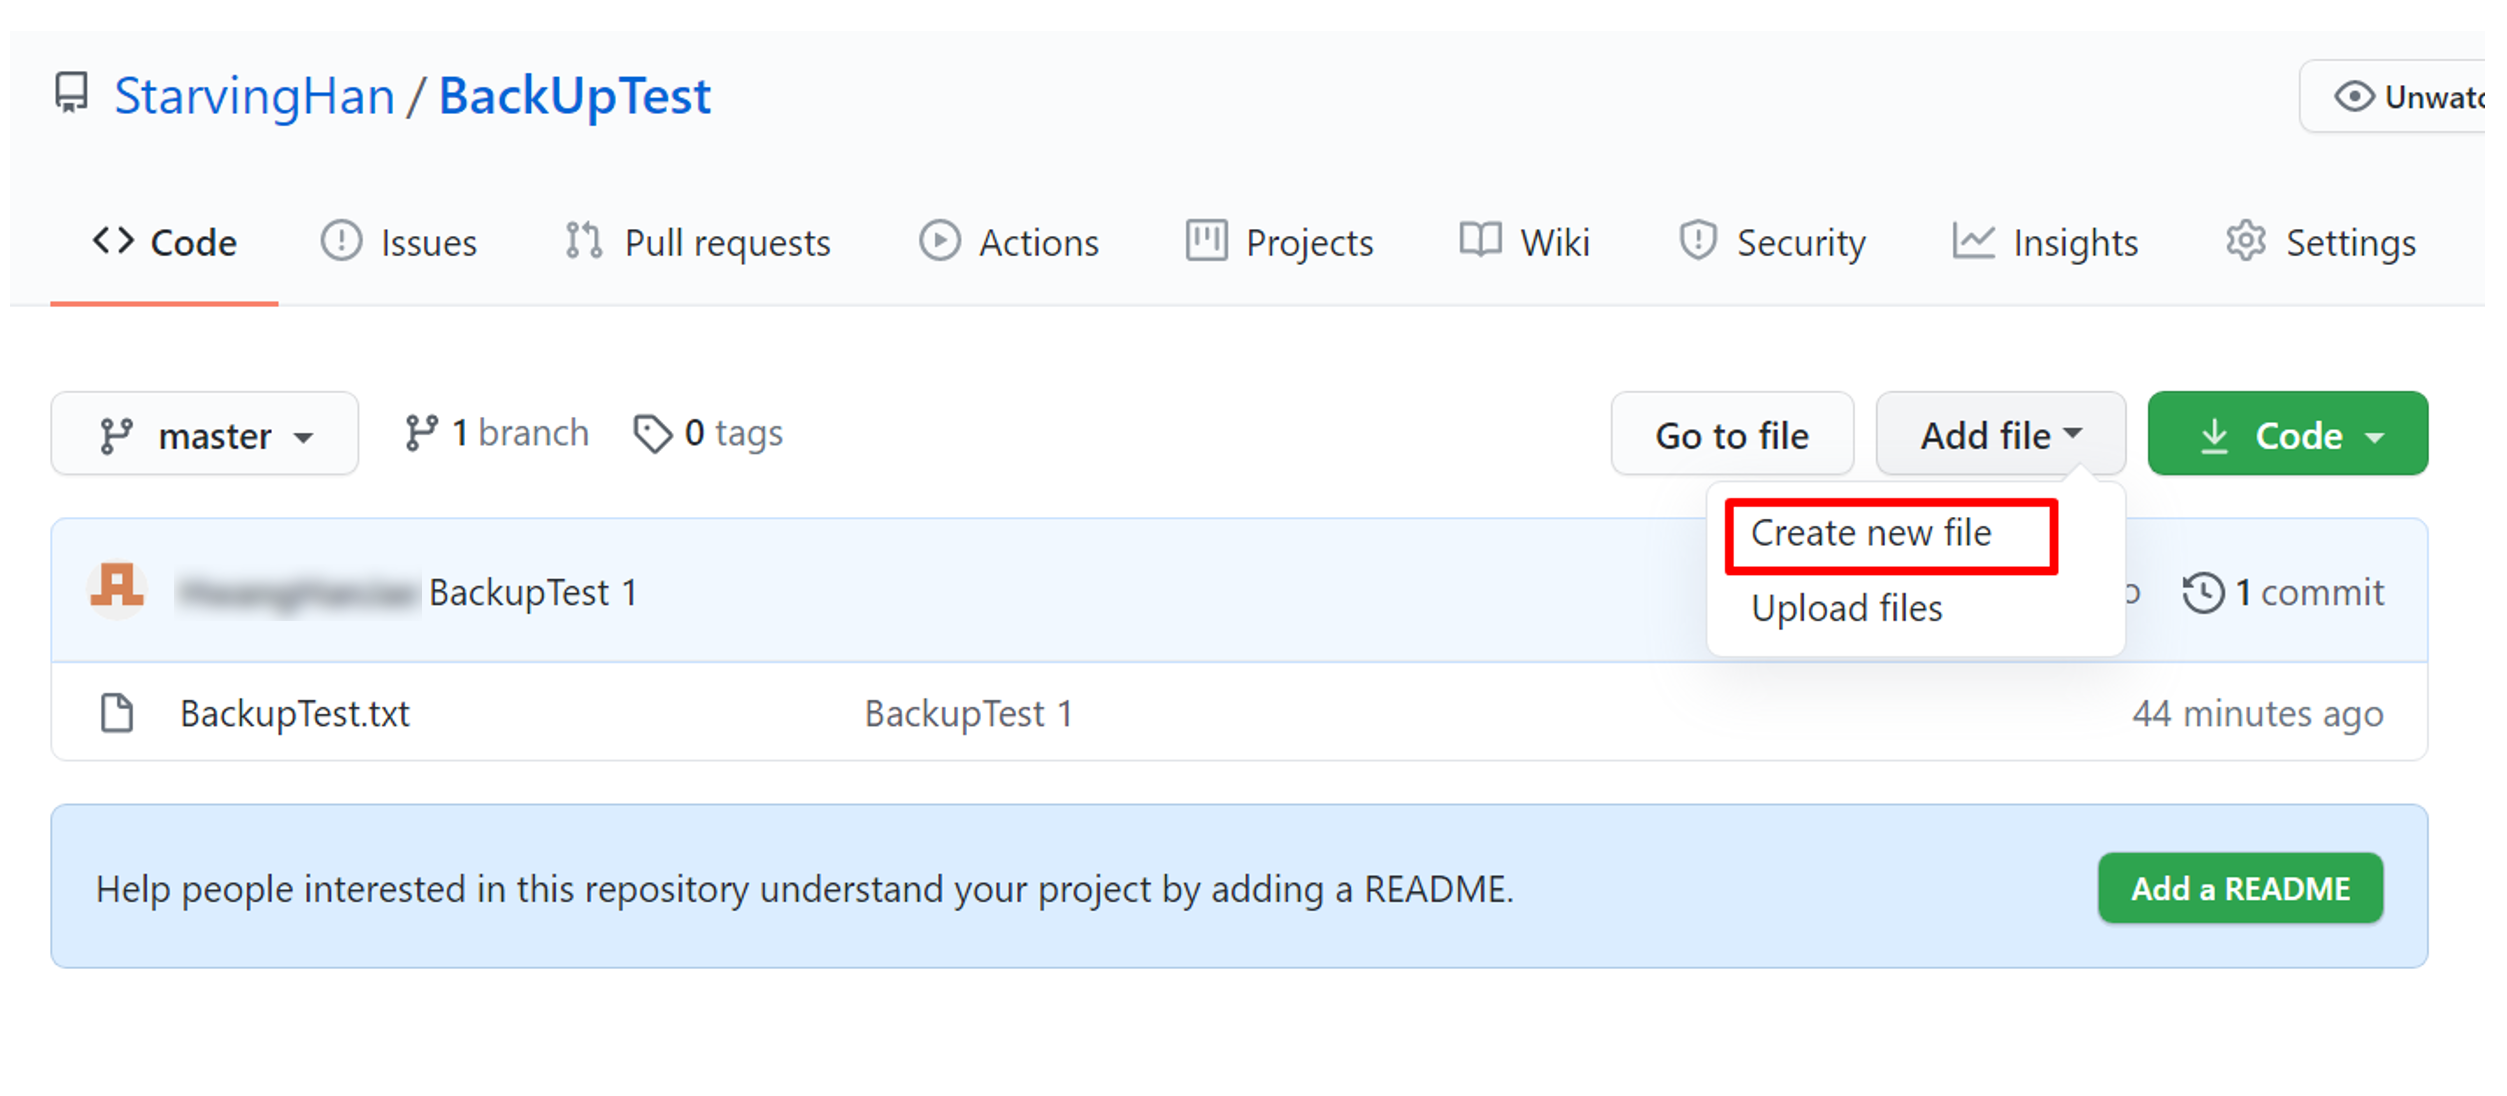Choose Upload files from the menu

(1846, 608)
